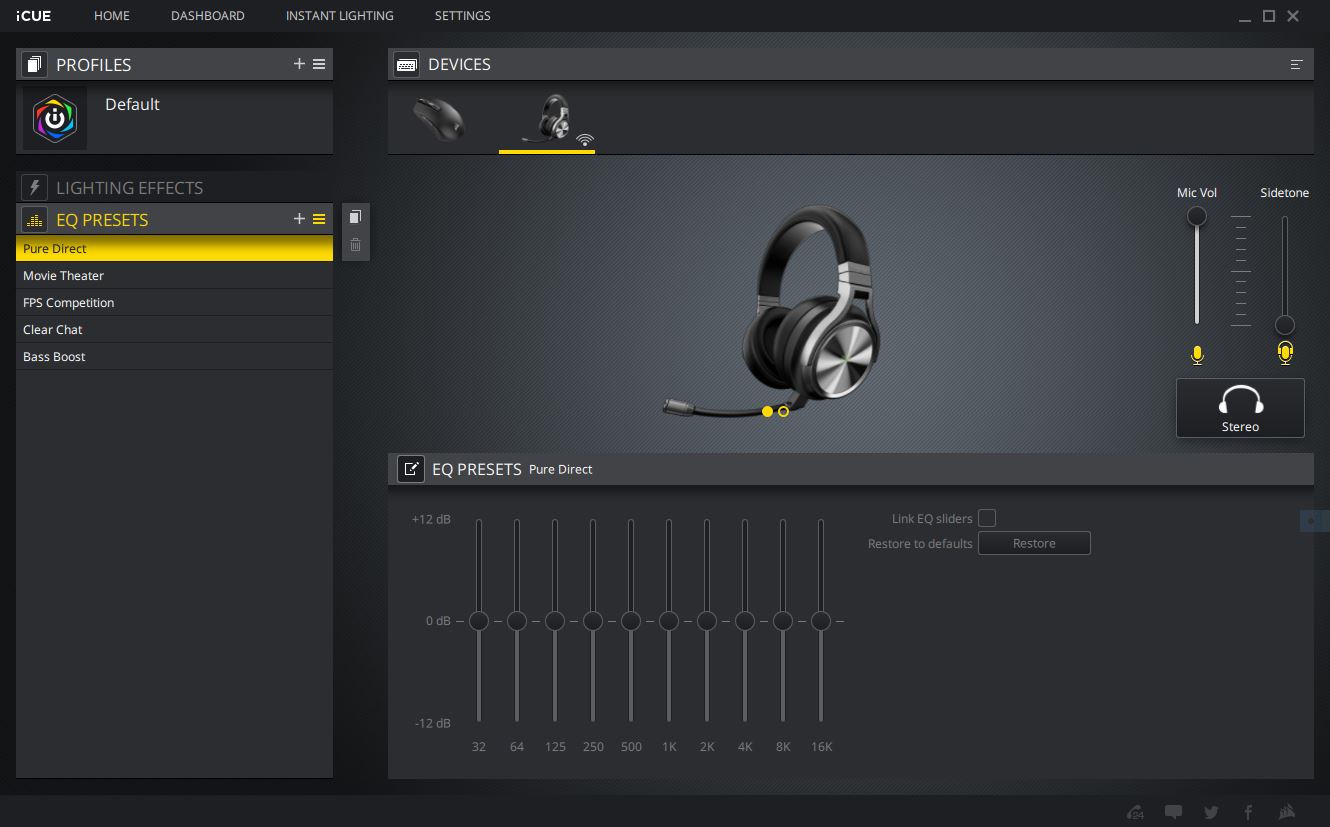Select the Movie Theater preset
The height and width of the screenshot is (827, 1330).
click(x=175, y=275)
